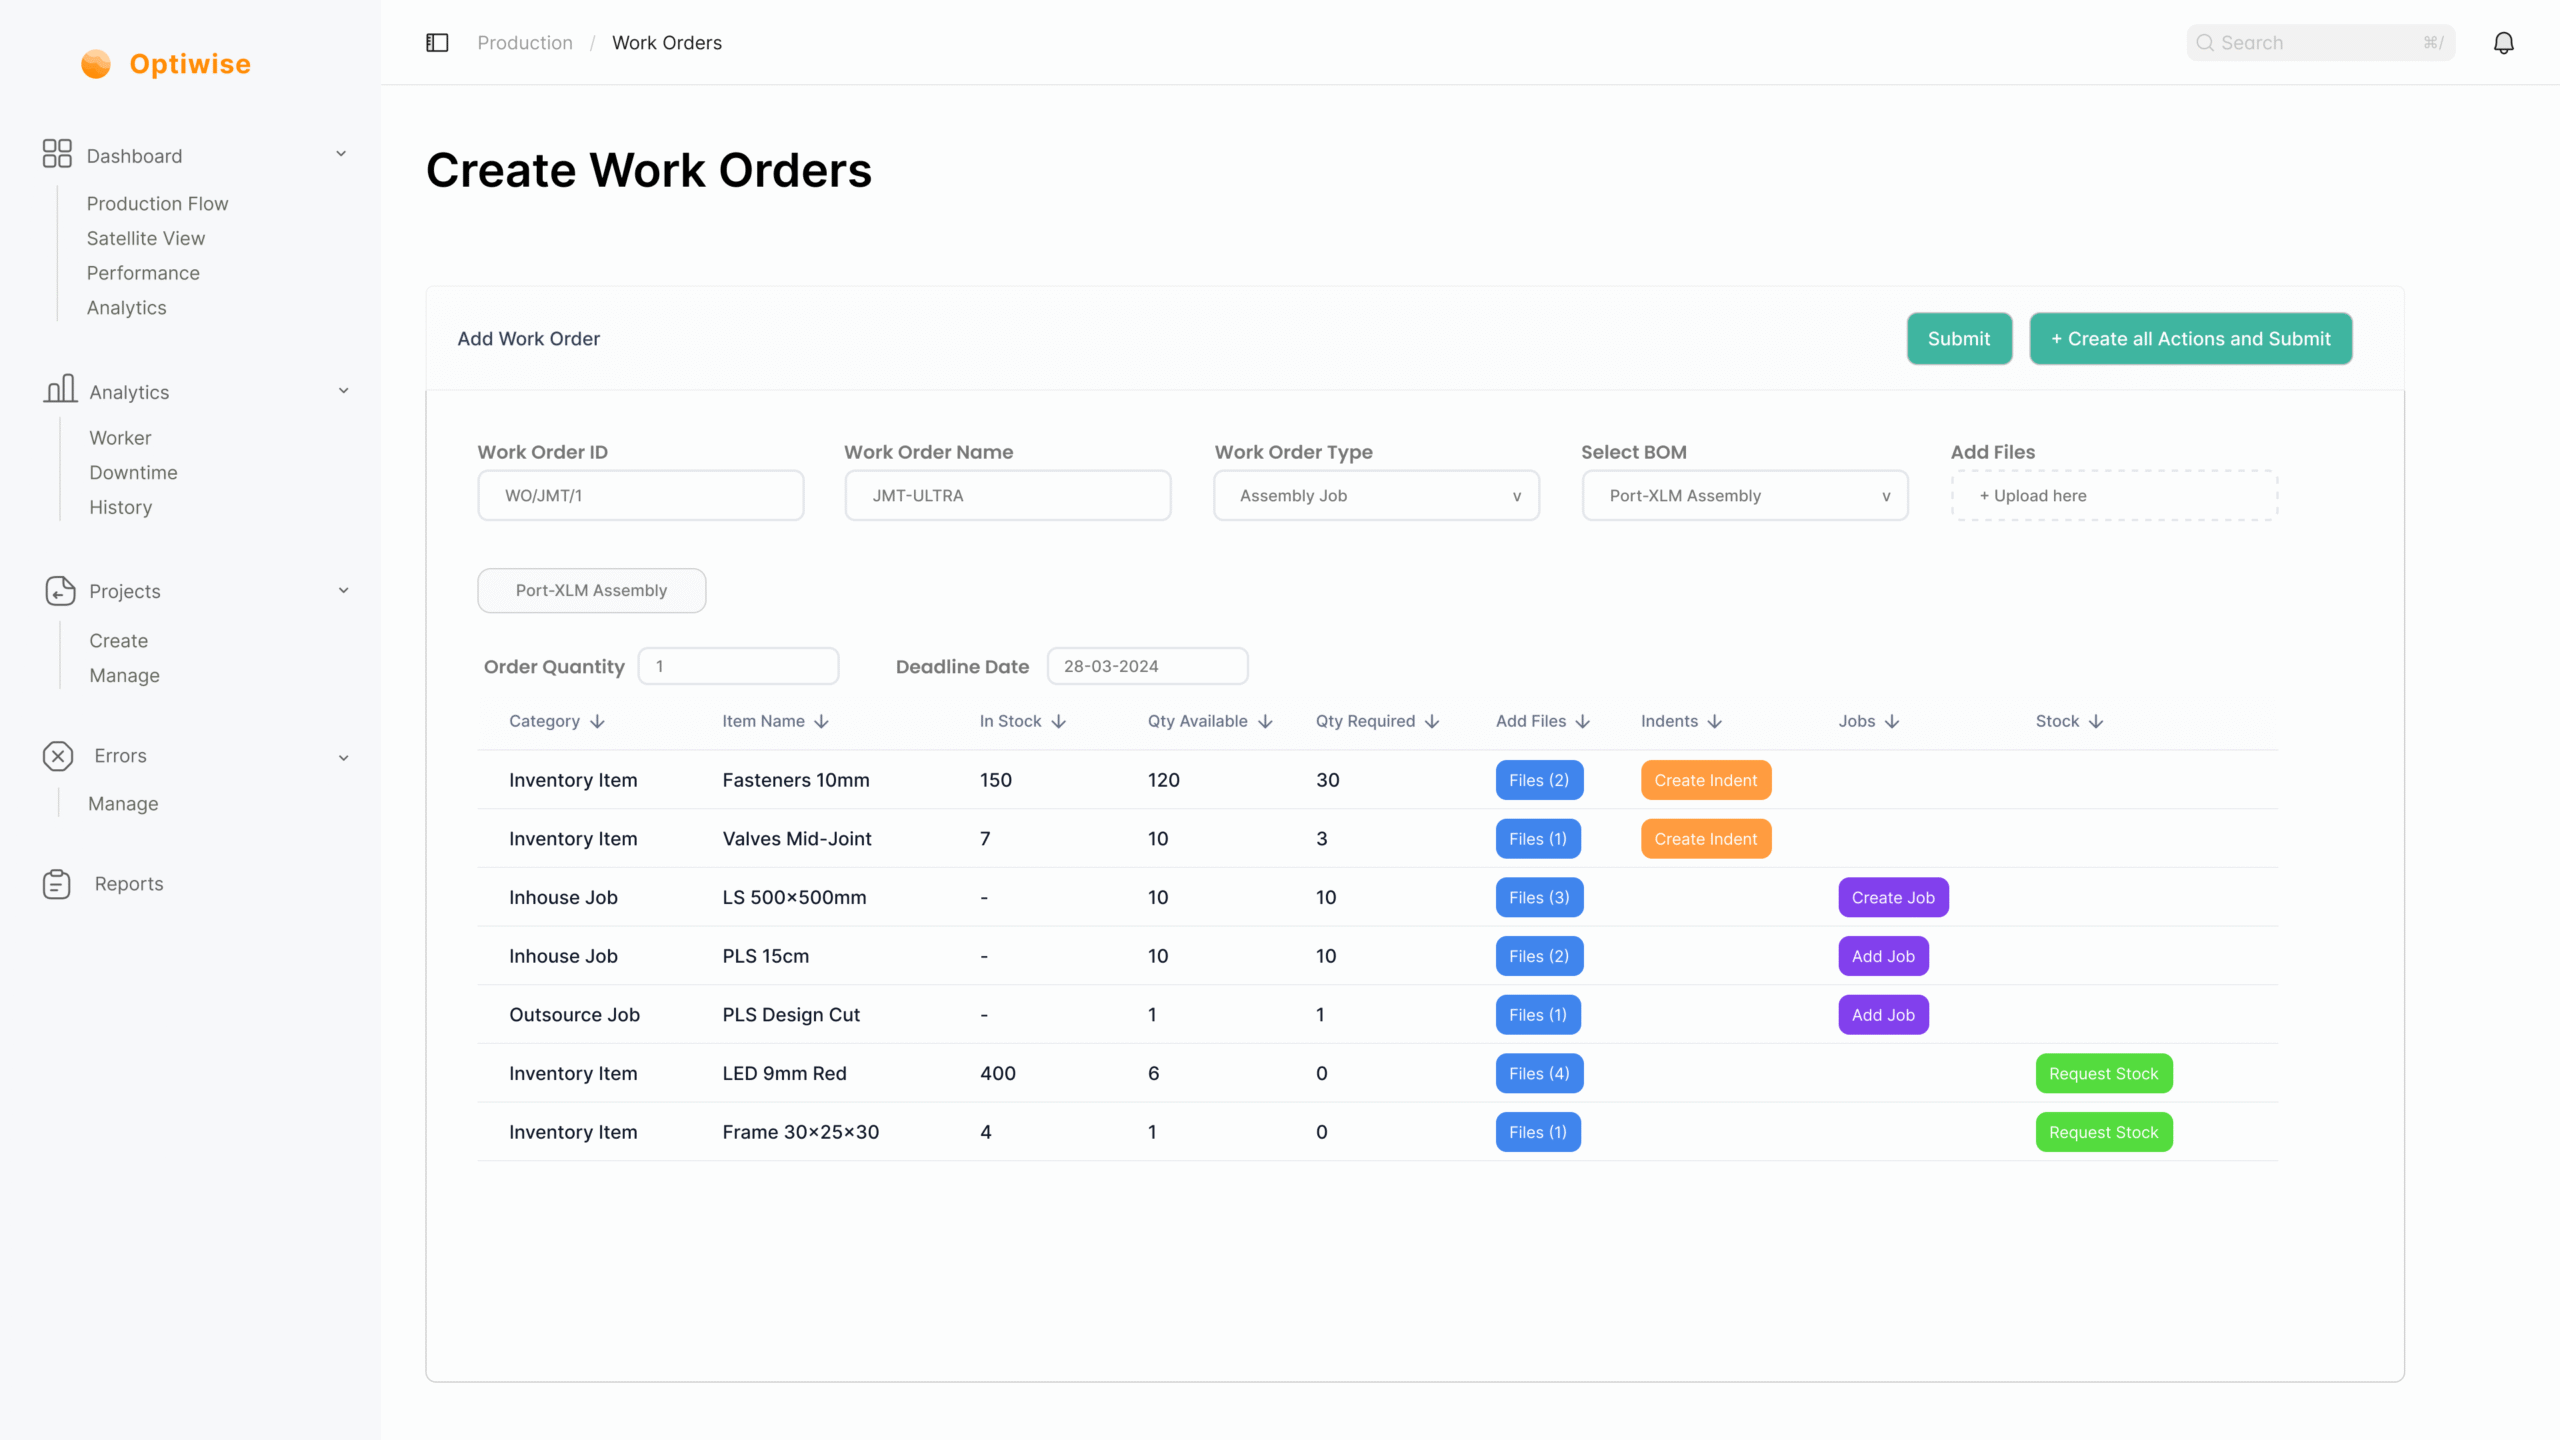Image resolution: width=2560 pixels, height=1440 pixels.
Task: Click the sidebar collapse panel icon
Action: [x=437, y=43]
